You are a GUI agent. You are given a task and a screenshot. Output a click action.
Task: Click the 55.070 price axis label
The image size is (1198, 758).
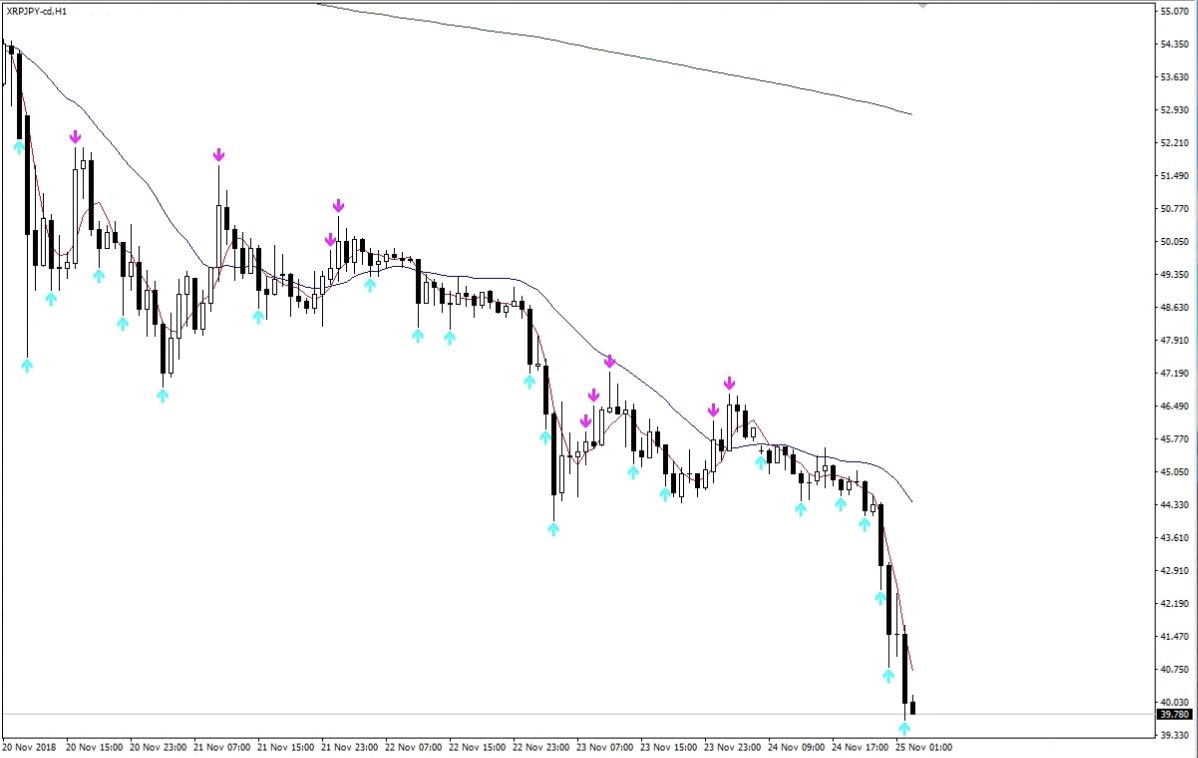tap(1175, 11)
